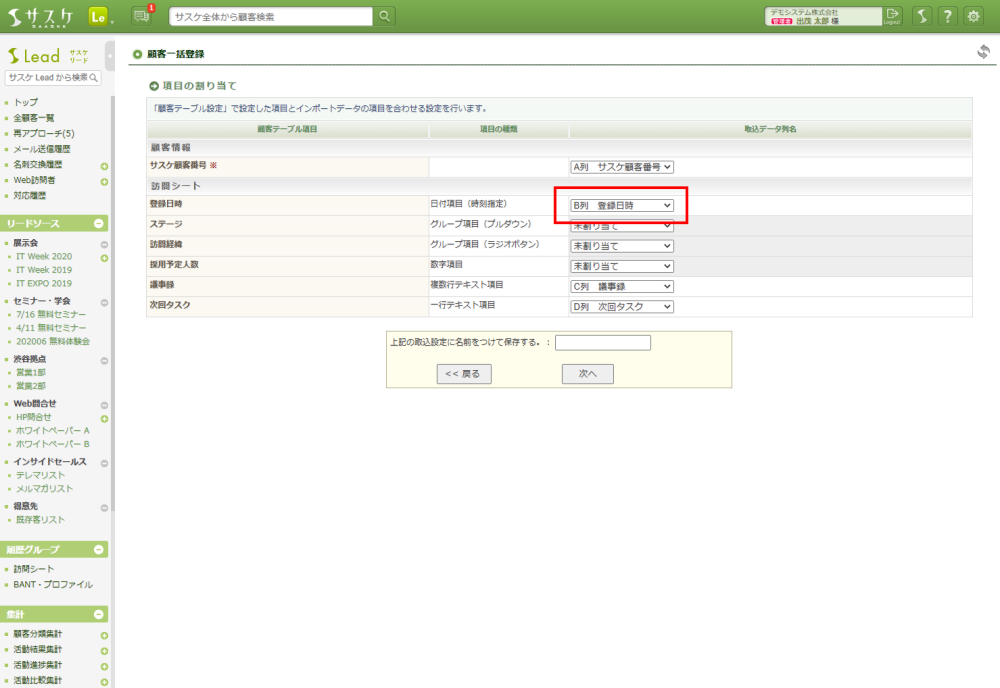
Task: Click the Saaske S icon in header
Action: pos(922,17)
